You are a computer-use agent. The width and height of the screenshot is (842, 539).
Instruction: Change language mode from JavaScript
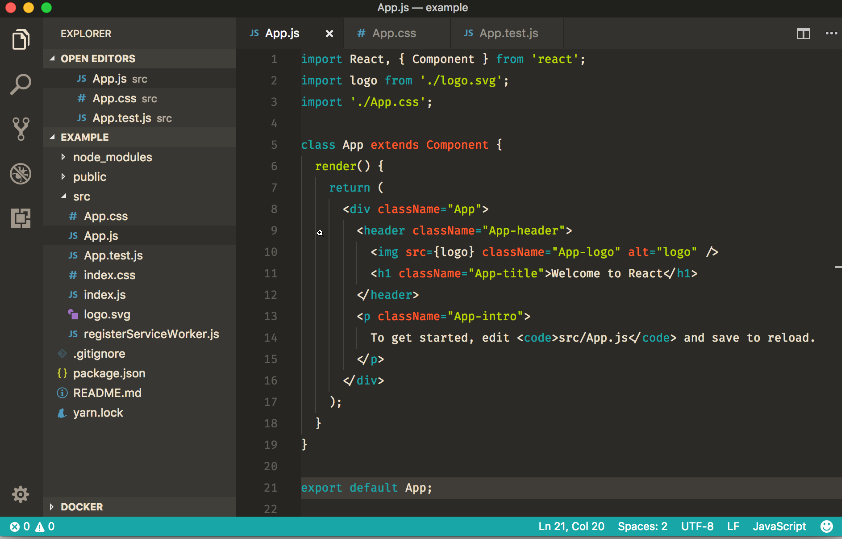coord(778,526)
